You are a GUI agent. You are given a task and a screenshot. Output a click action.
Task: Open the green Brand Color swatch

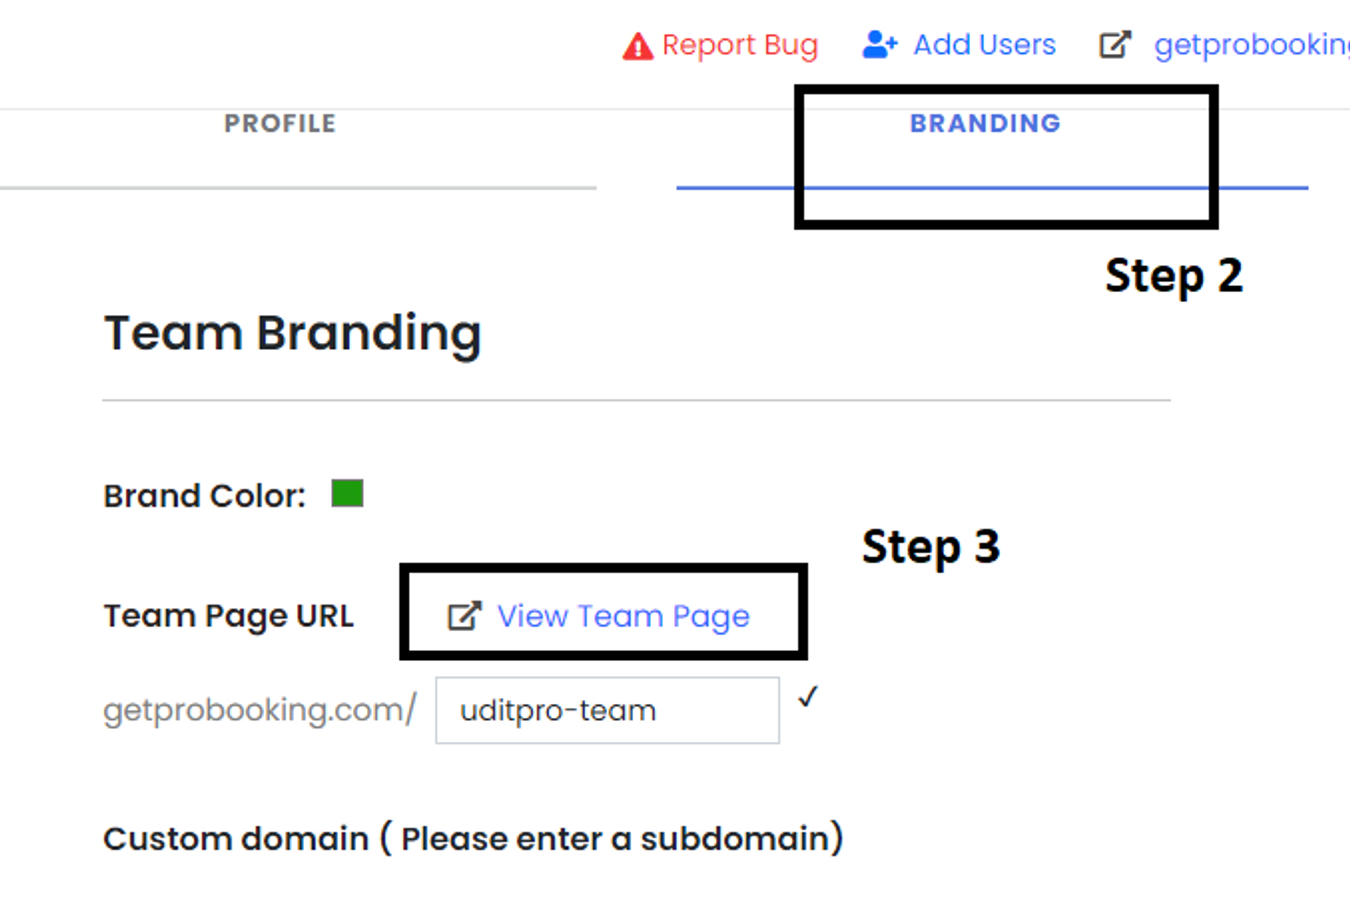tap(347, 494)
